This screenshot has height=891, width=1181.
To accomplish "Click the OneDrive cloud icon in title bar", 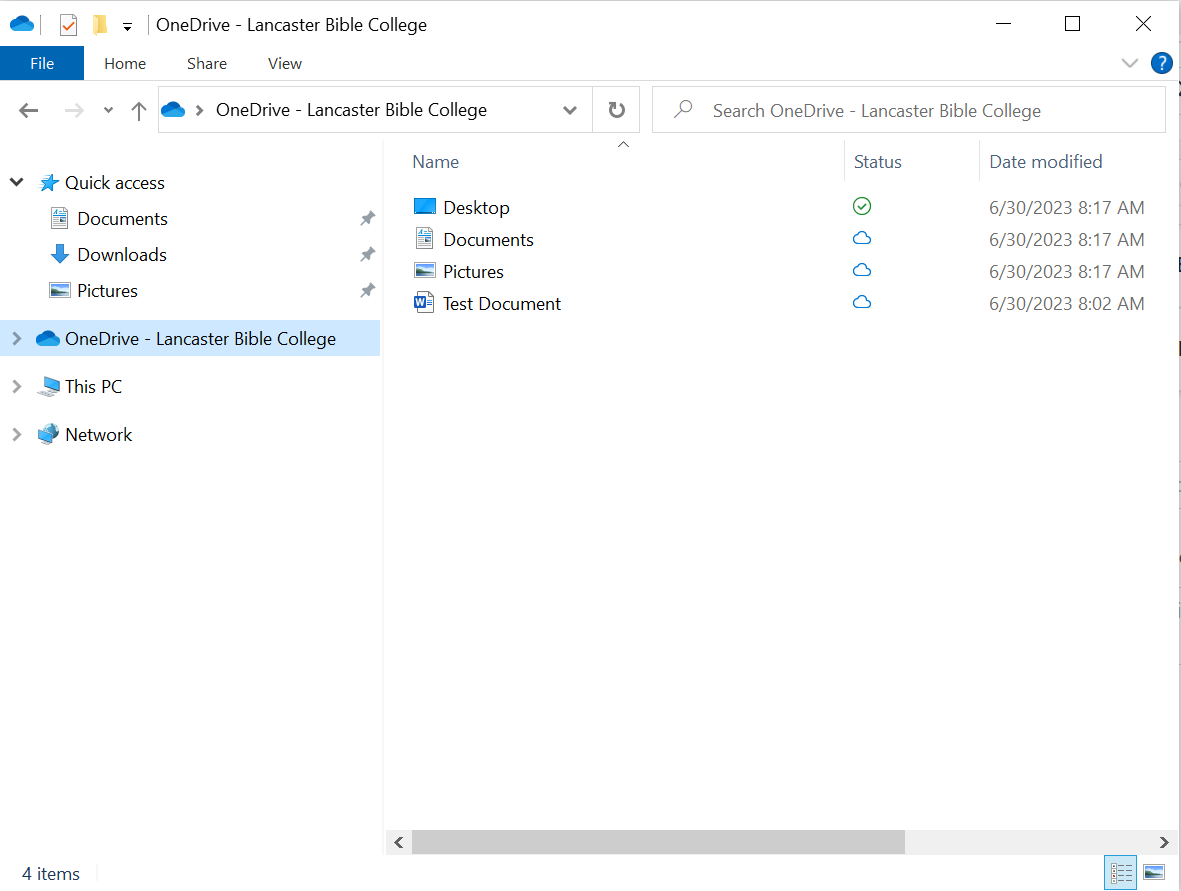I will pyautogui.click(x=22, y=24).
